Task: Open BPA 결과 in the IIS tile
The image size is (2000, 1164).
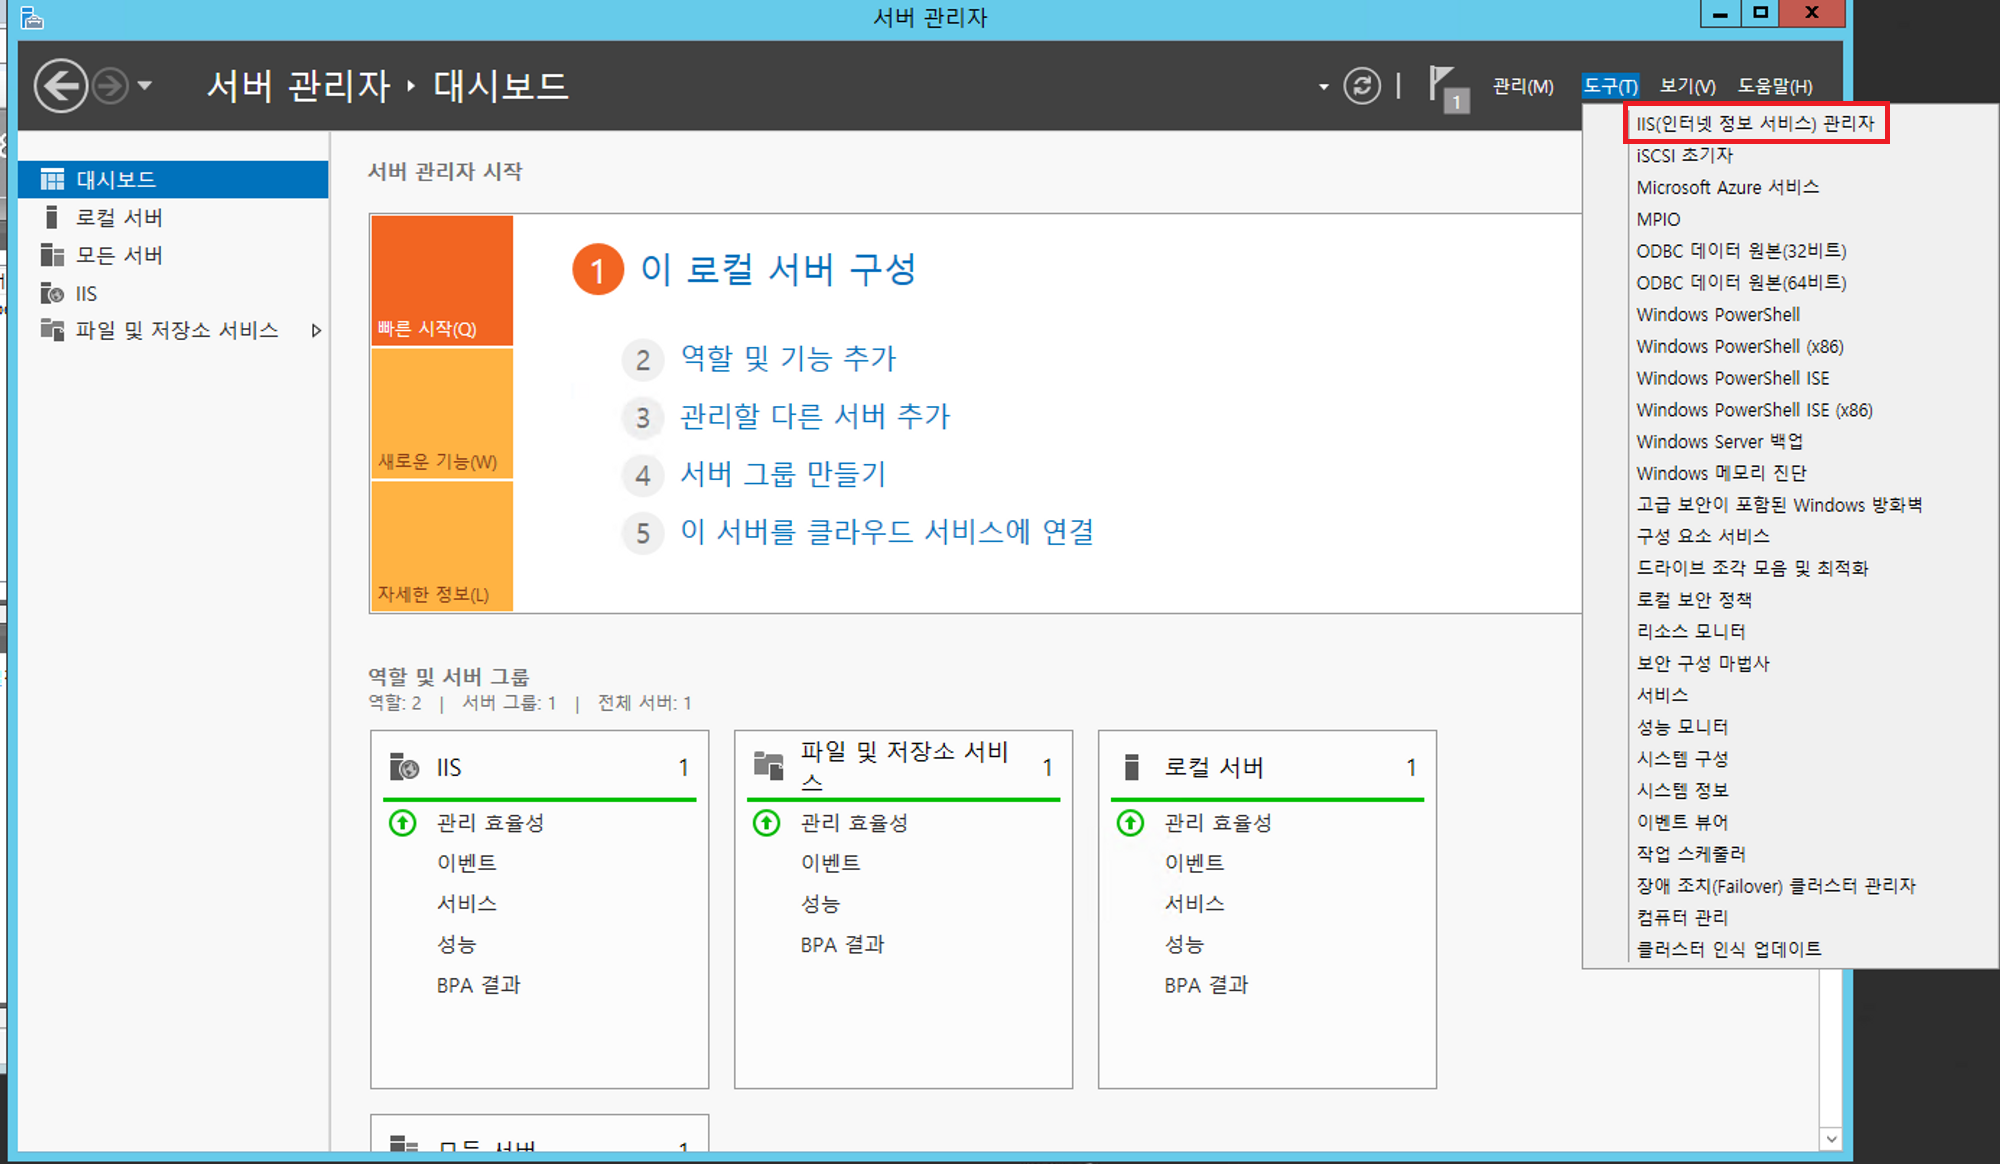Action: (478, 985)
